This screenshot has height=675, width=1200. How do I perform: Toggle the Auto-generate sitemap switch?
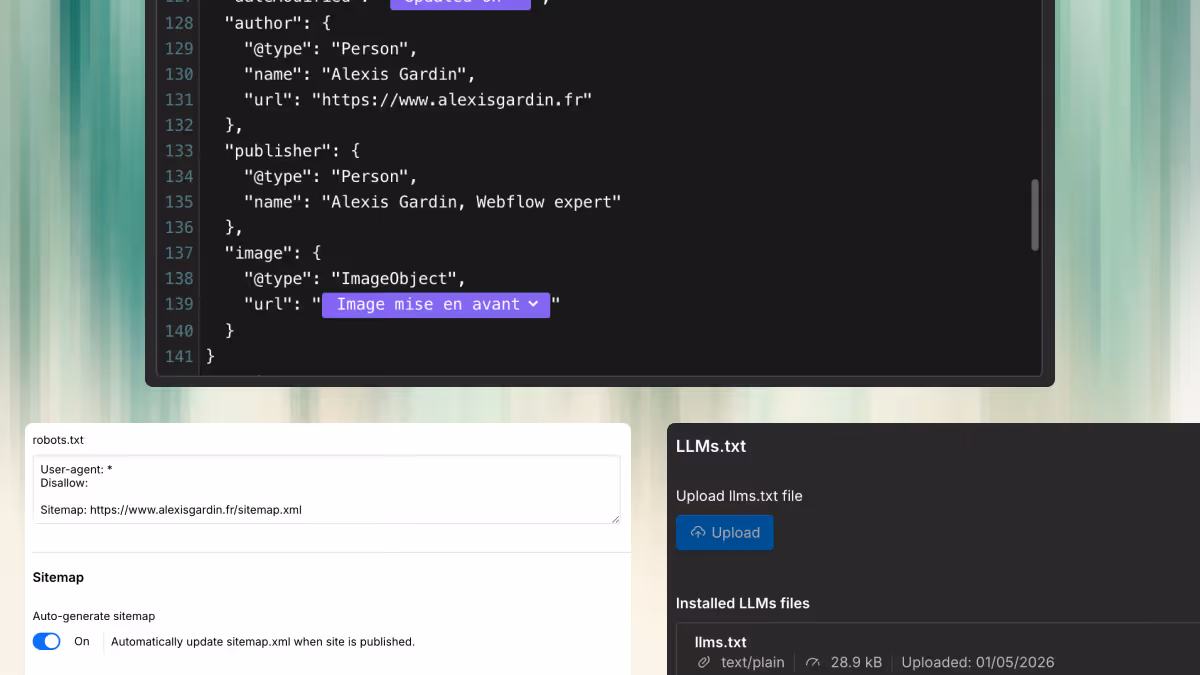tap(47, 641)
